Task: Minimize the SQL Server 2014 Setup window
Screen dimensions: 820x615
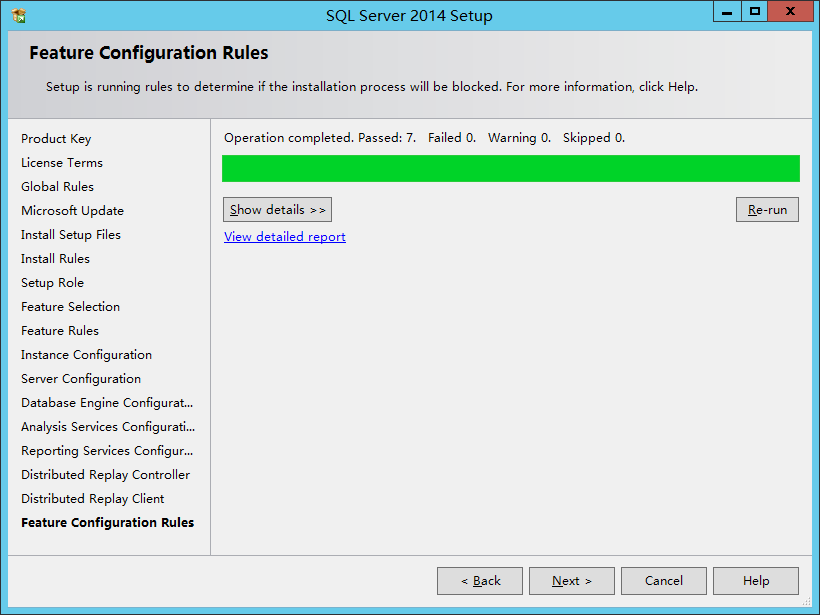Action: (x=727, y=12)
